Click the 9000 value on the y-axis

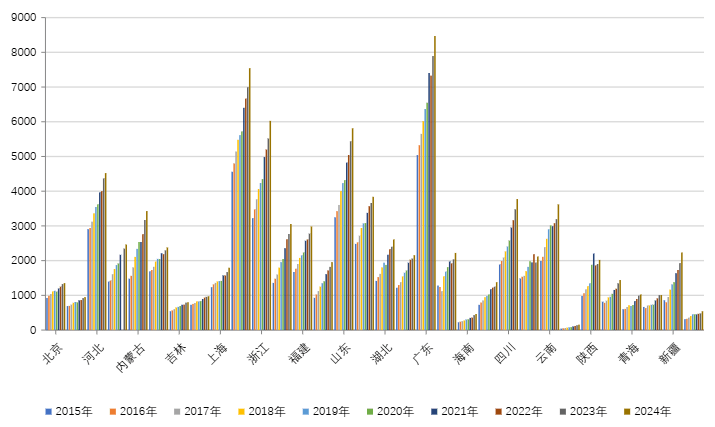[23, 18]
